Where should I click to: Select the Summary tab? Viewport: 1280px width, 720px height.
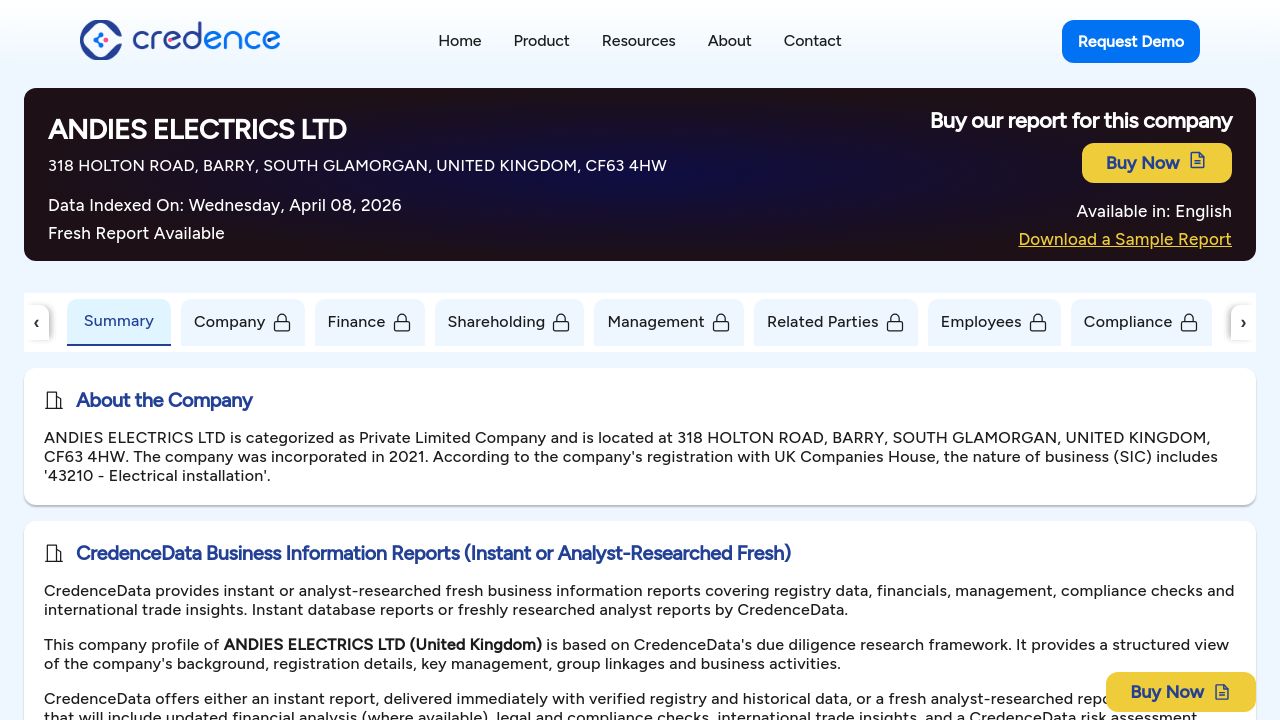click(119, 322)
